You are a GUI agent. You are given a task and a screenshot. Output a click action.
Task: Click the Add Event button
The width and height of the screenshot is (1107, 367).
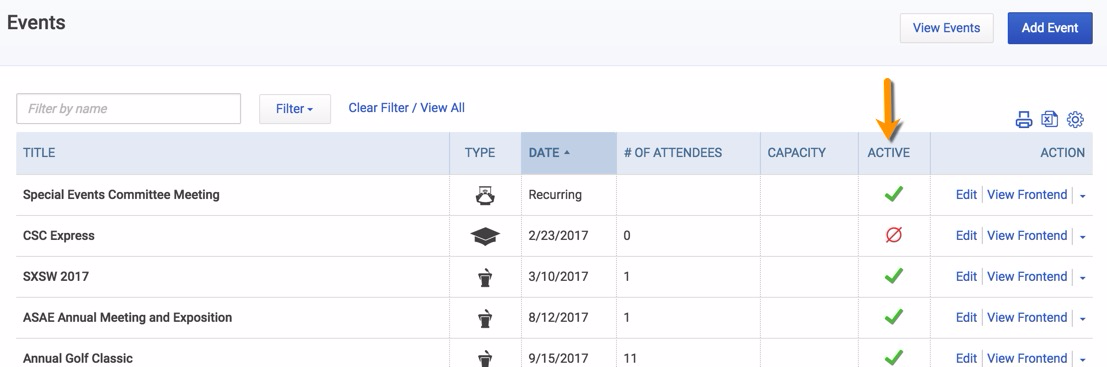(1050, 28)
